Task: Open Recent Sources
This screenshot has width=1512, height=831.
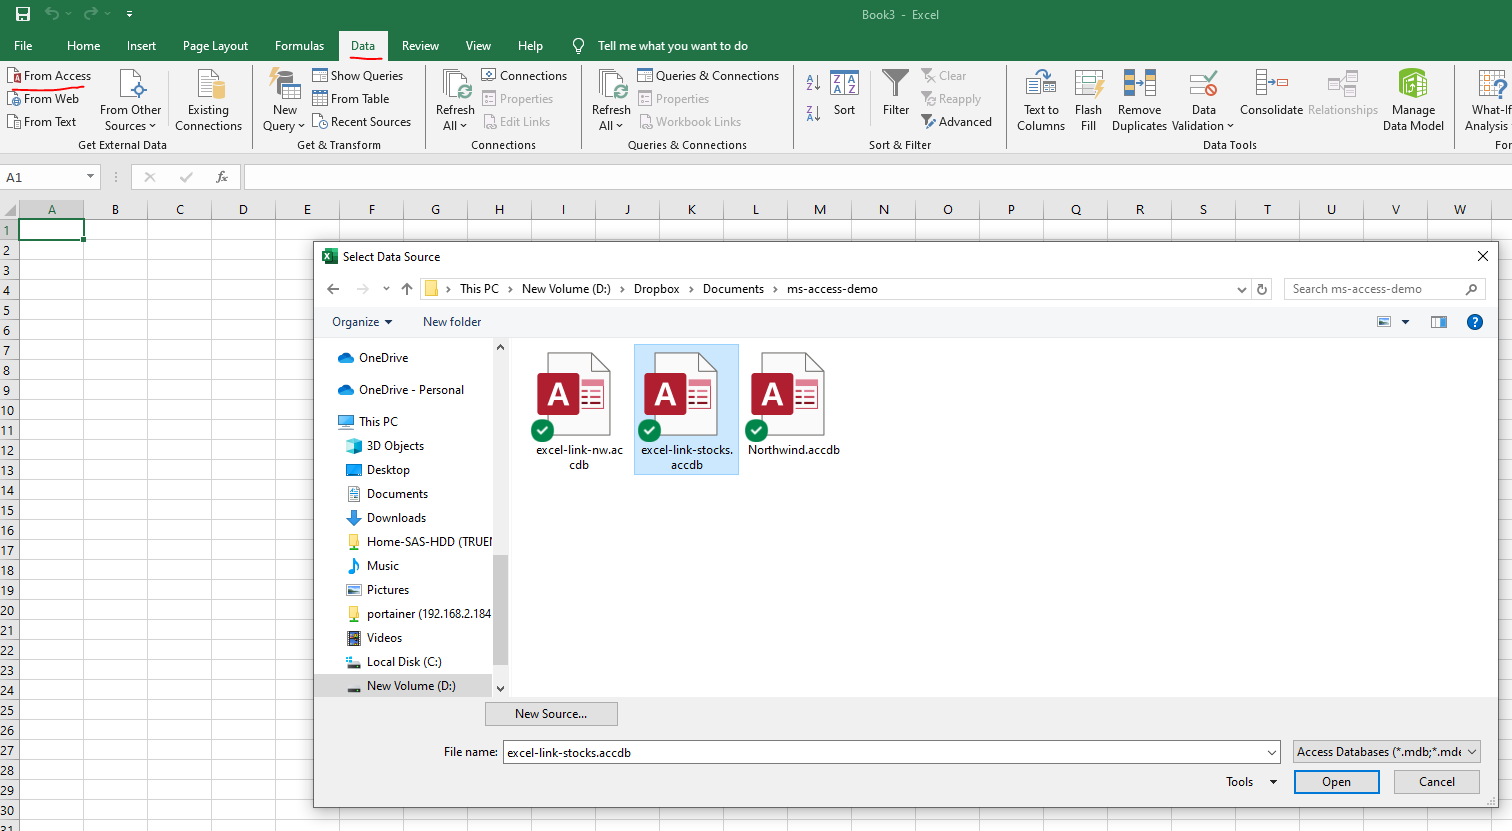Action: [361, 122]
